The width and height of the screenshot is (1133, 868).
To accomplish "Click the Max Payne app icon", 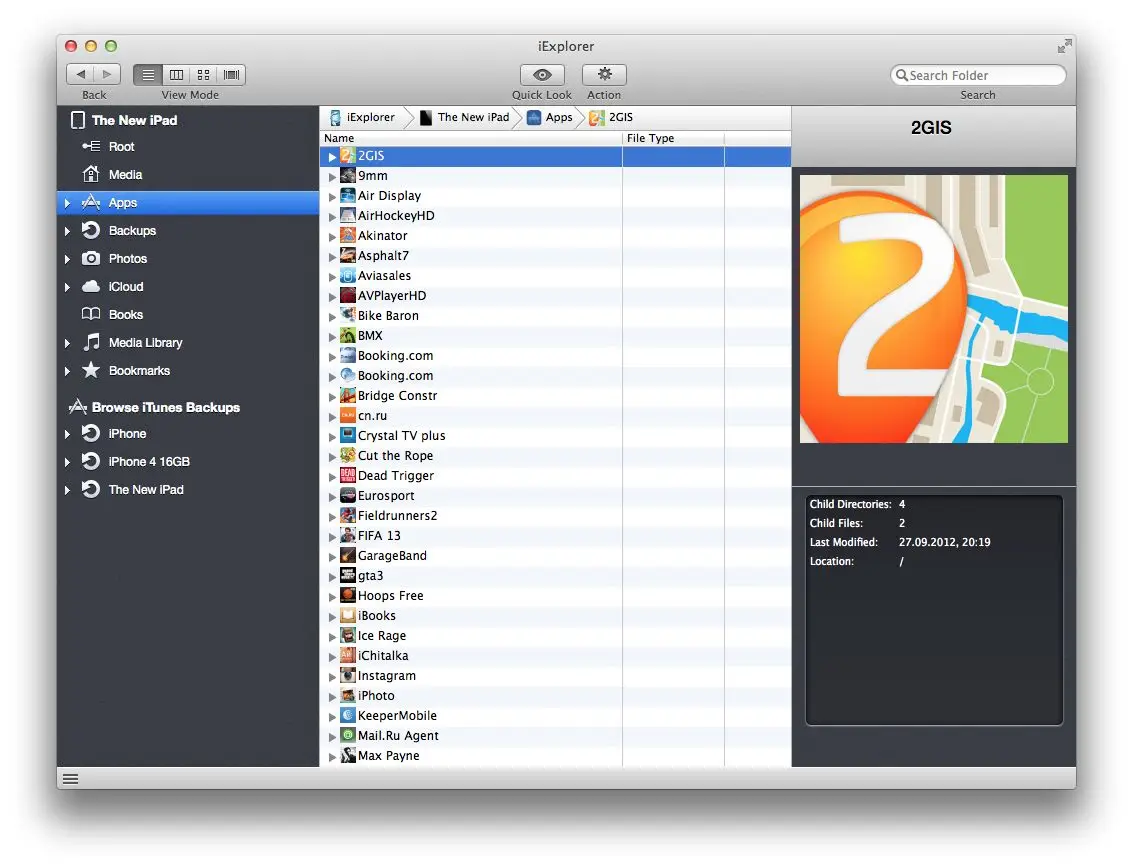I will click(348, 756).
